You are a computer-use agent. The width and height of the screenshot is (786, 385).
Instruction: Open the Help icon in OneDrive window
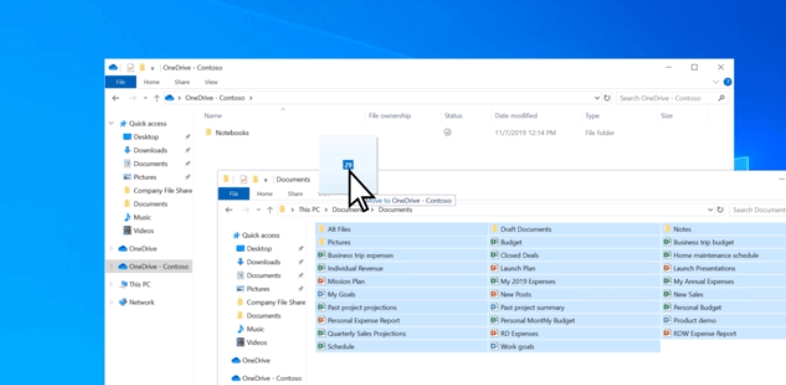tap(727, 82)
